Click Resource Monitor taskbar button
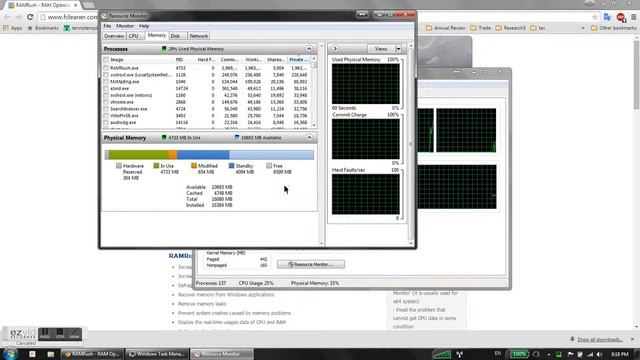This screenshot has width=640, height=360. coord(222,354)
